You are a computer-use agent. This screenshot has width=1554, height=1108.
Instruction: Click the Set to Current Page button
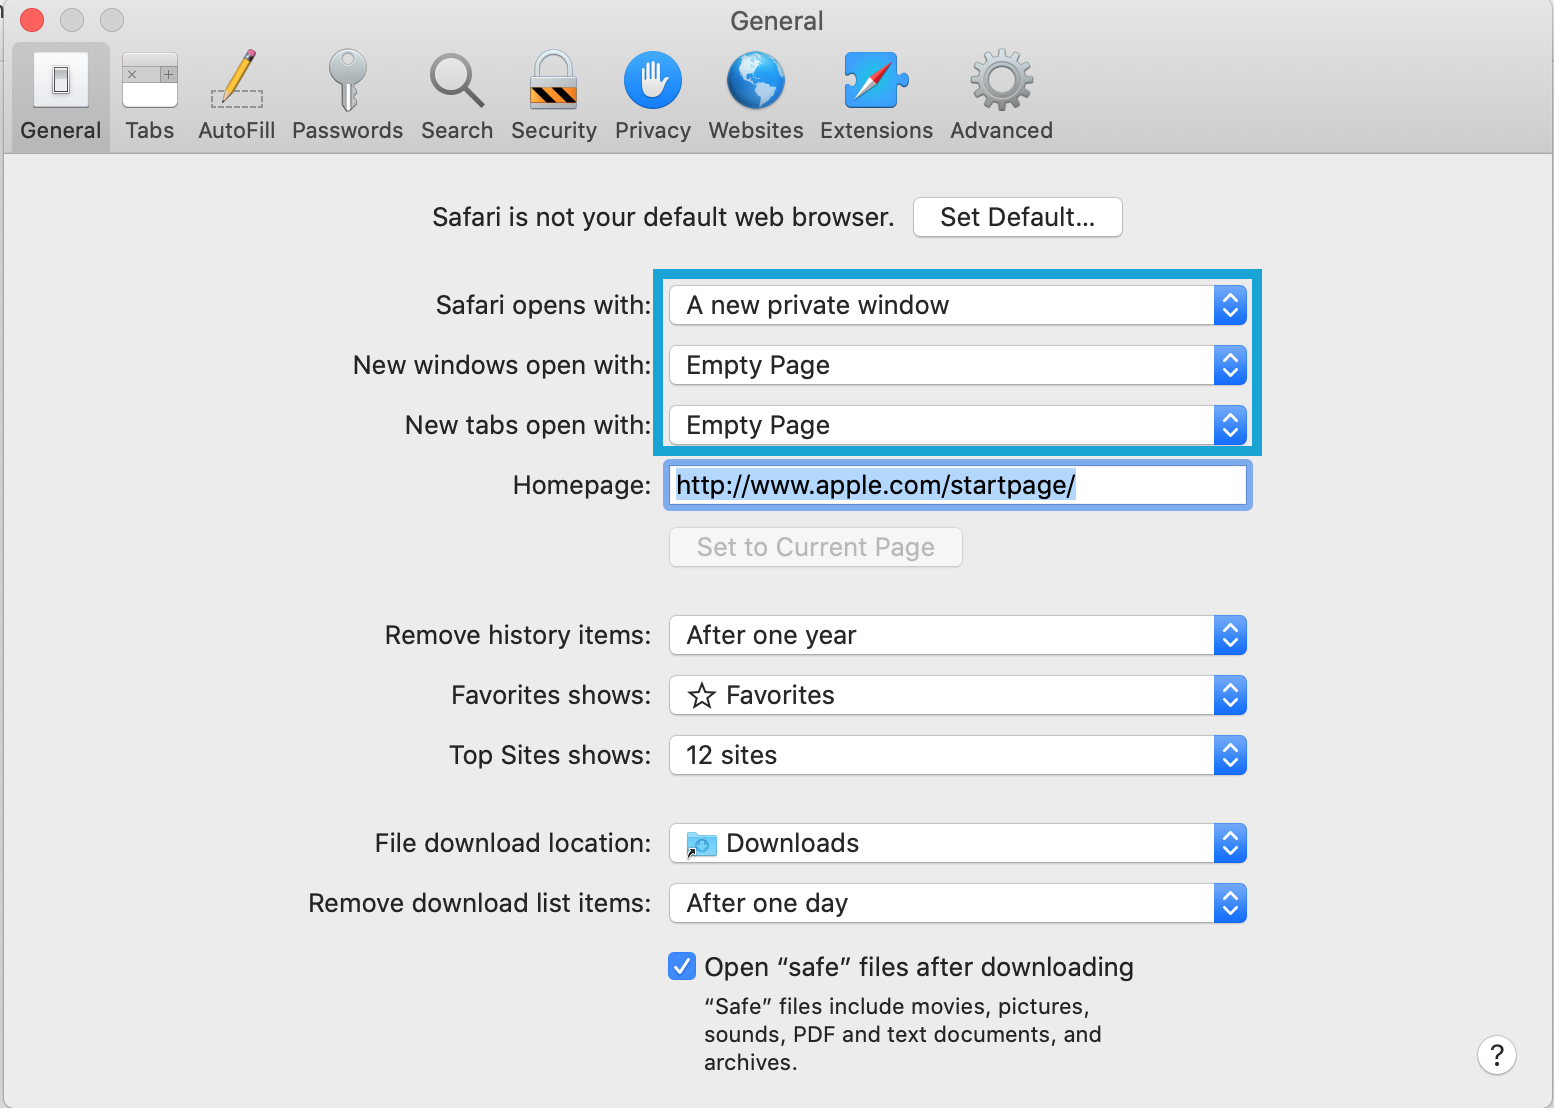[x=815, y=547]
